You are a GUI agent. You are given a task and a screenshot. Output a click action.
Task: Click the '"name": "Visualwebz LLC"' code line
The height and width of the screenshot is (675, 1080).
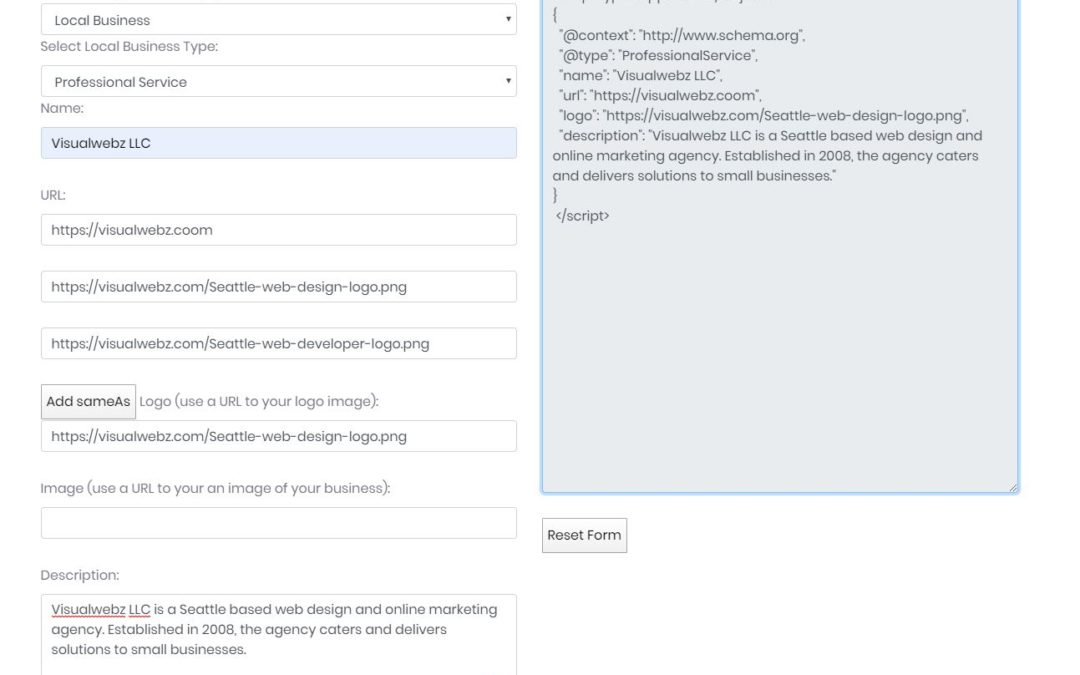tap(641, 75)
